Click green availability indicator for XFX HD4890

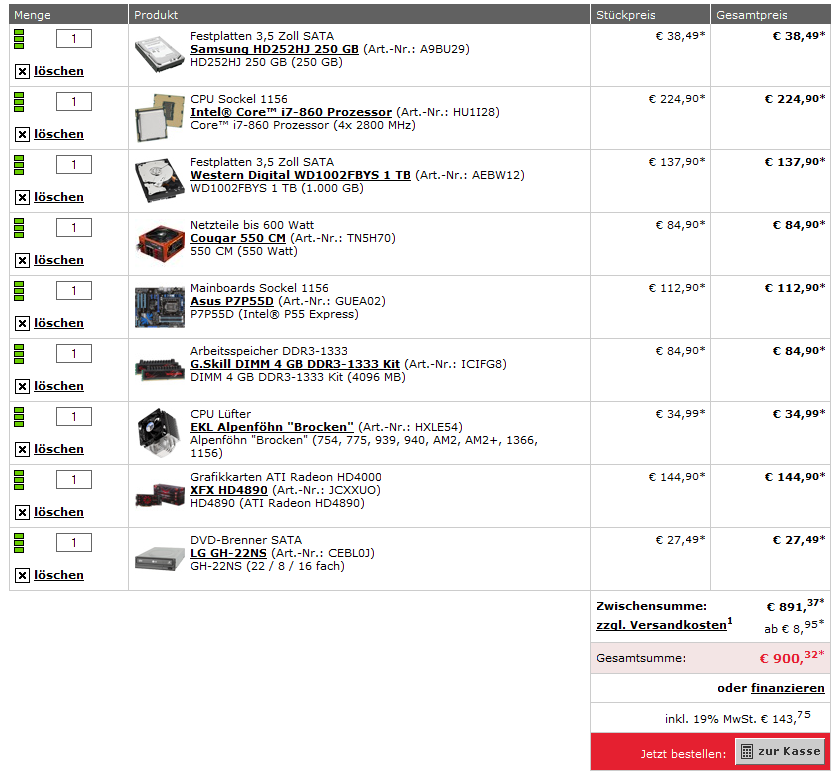point(19,480)
